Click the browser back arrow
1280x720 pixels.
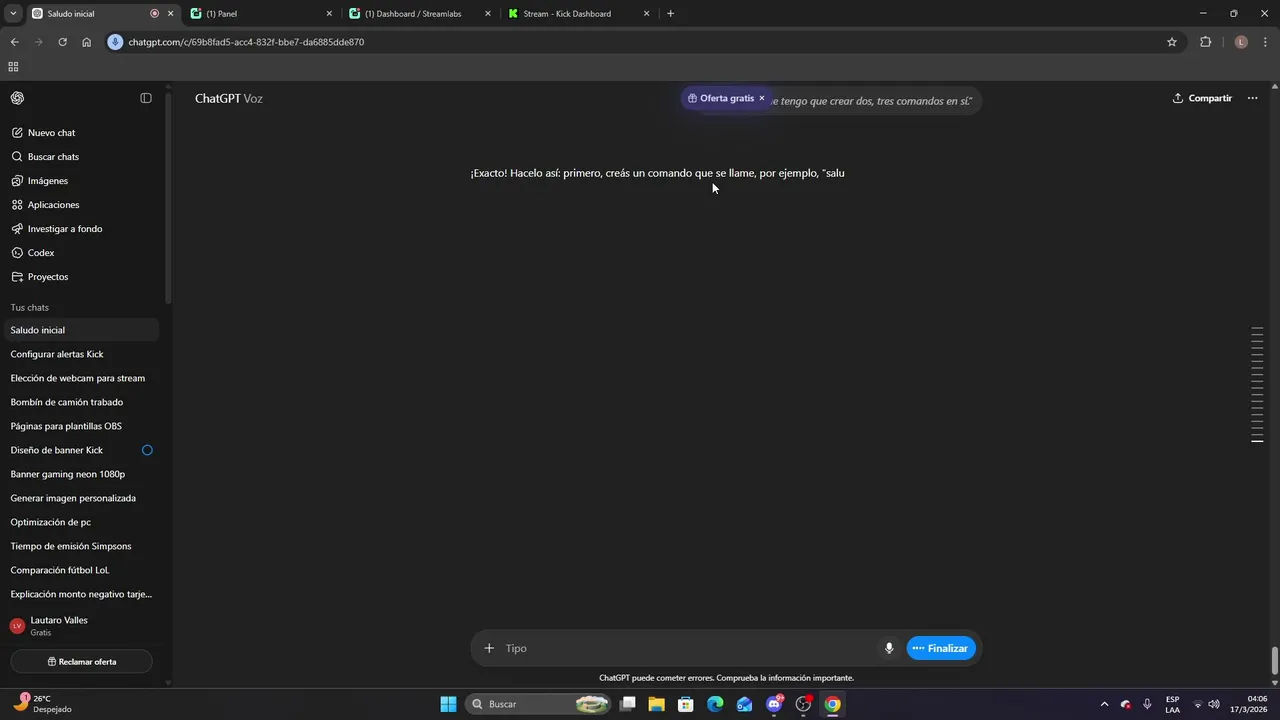click(14, 42)
